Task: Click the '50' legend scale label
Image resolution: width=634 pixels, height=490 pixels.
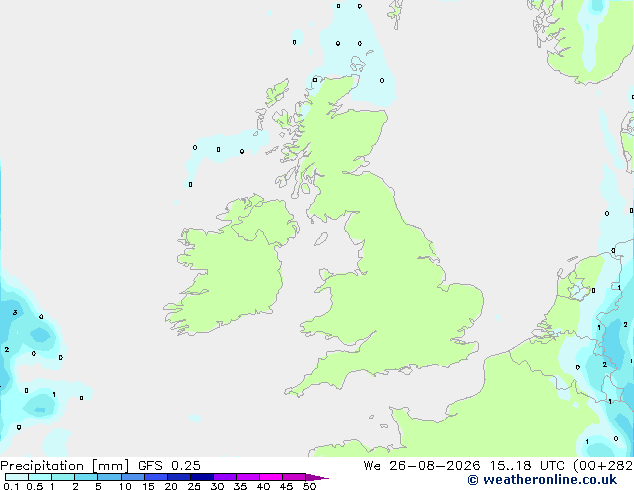Action: pos(309,486)
